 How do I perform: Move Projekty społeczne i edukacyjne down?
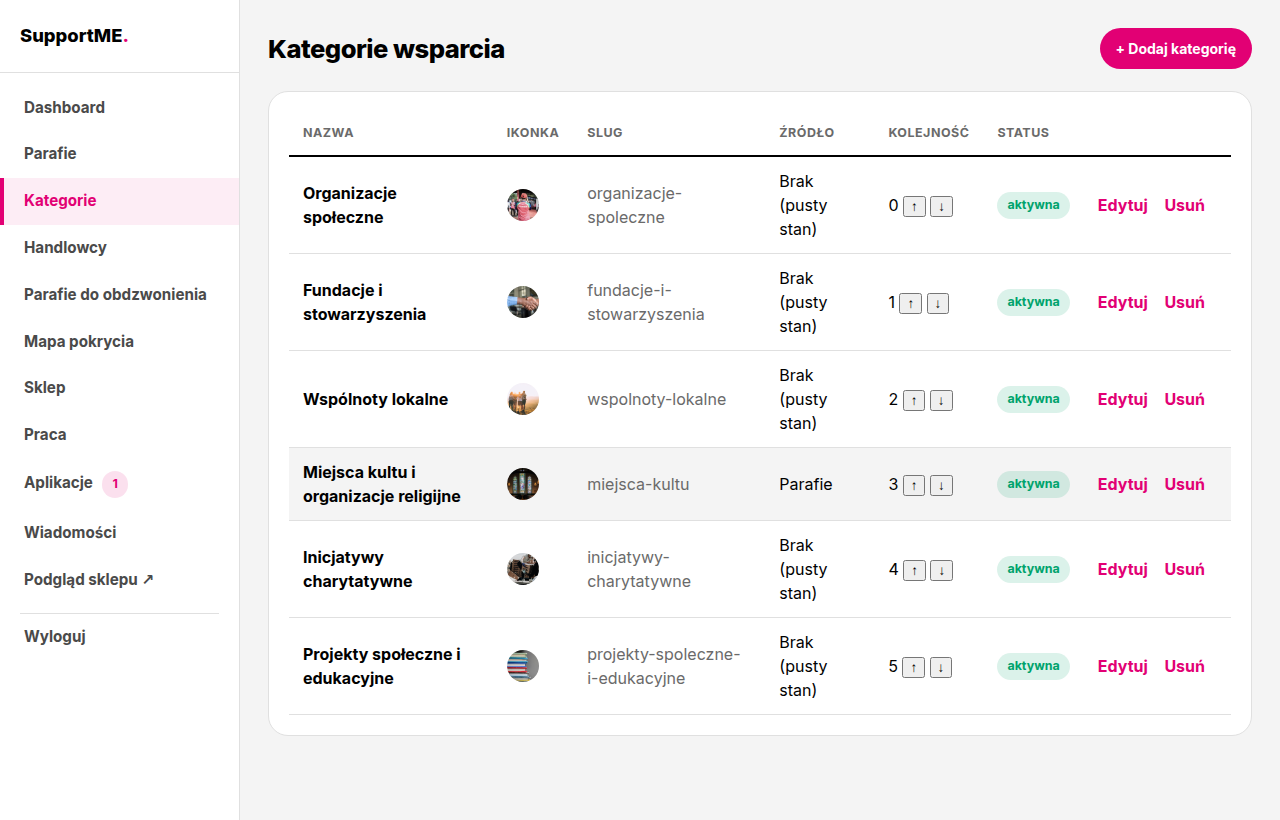click(941, 668)
